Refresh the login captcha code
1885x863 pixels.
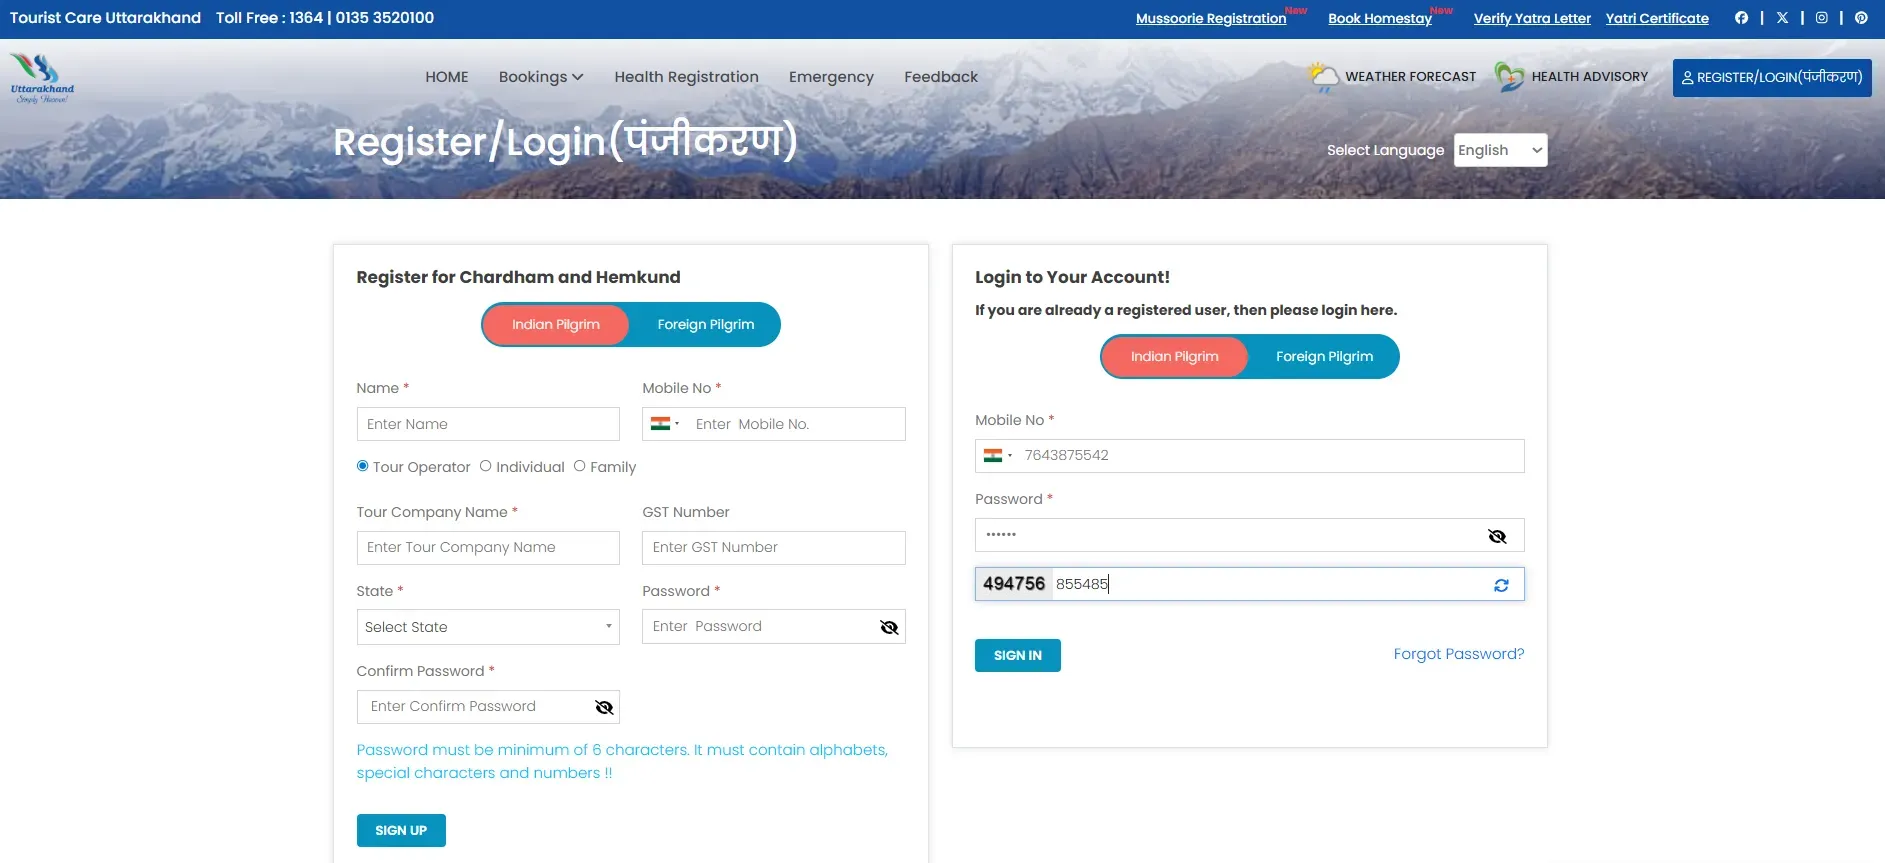(1501, 585)
